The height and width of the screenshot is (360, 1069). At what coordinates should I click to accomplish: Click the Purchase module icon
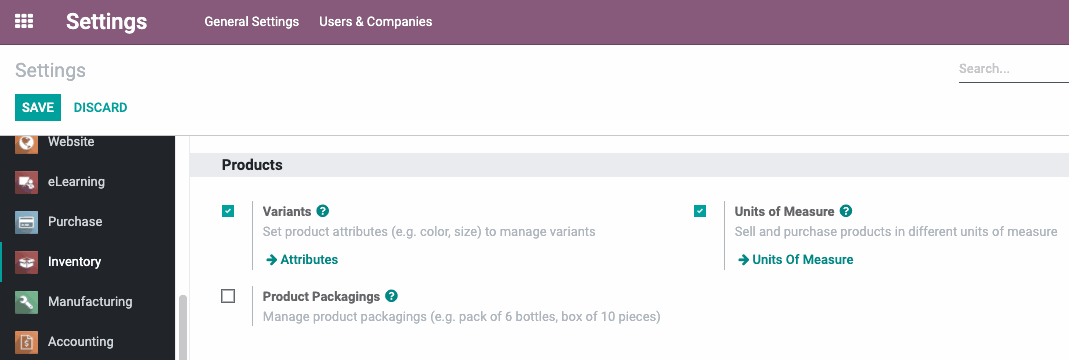[27, 222]
